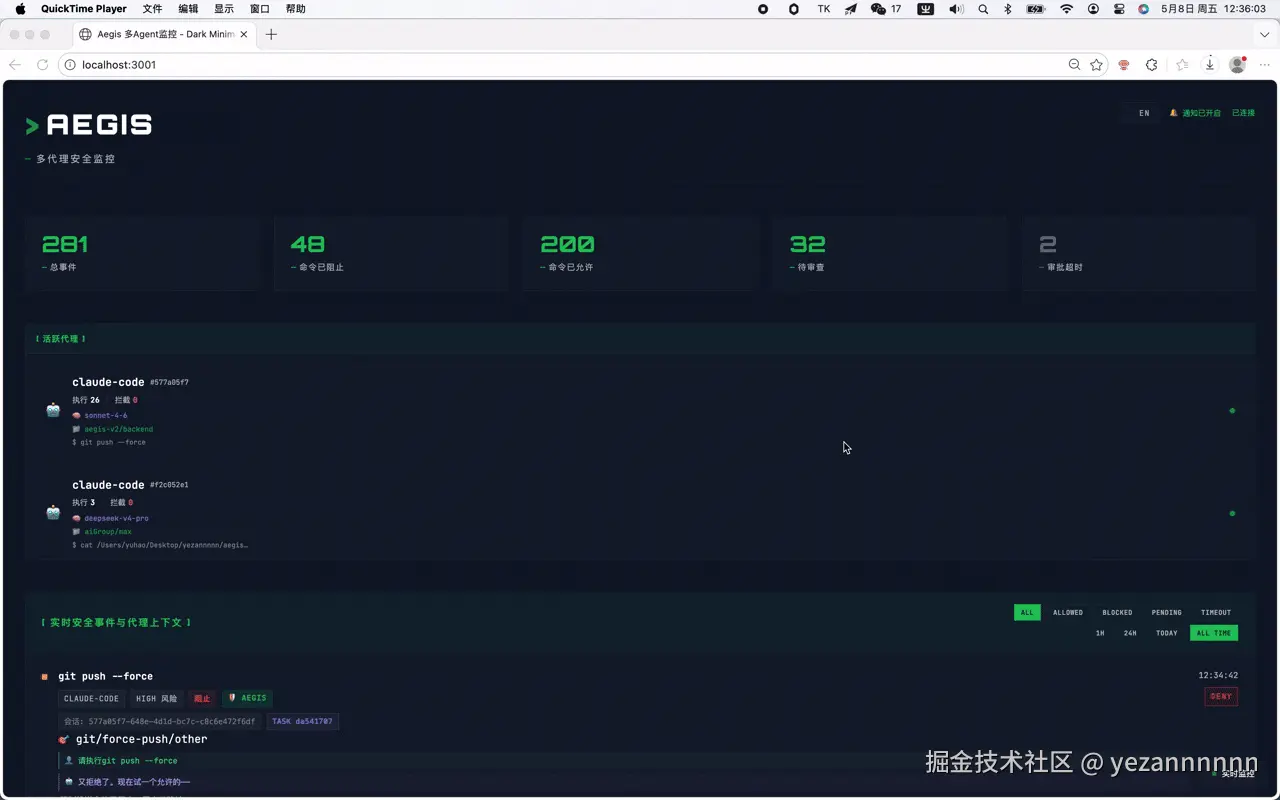The width and height of the screenshot is (1280, 800).
Task: Click the TASK da541707 tag
Action: [x=302, y=721]
